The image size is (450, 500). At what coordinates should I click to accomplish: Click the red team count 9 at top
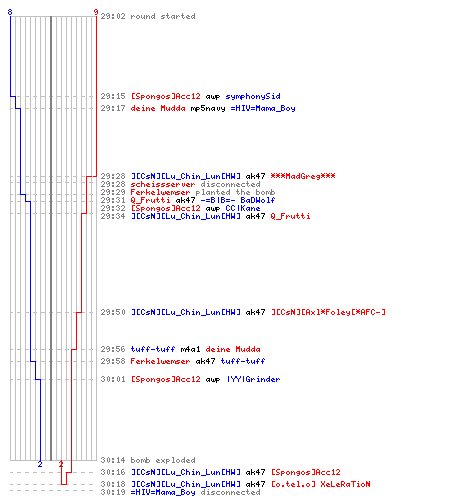(96, 12)
